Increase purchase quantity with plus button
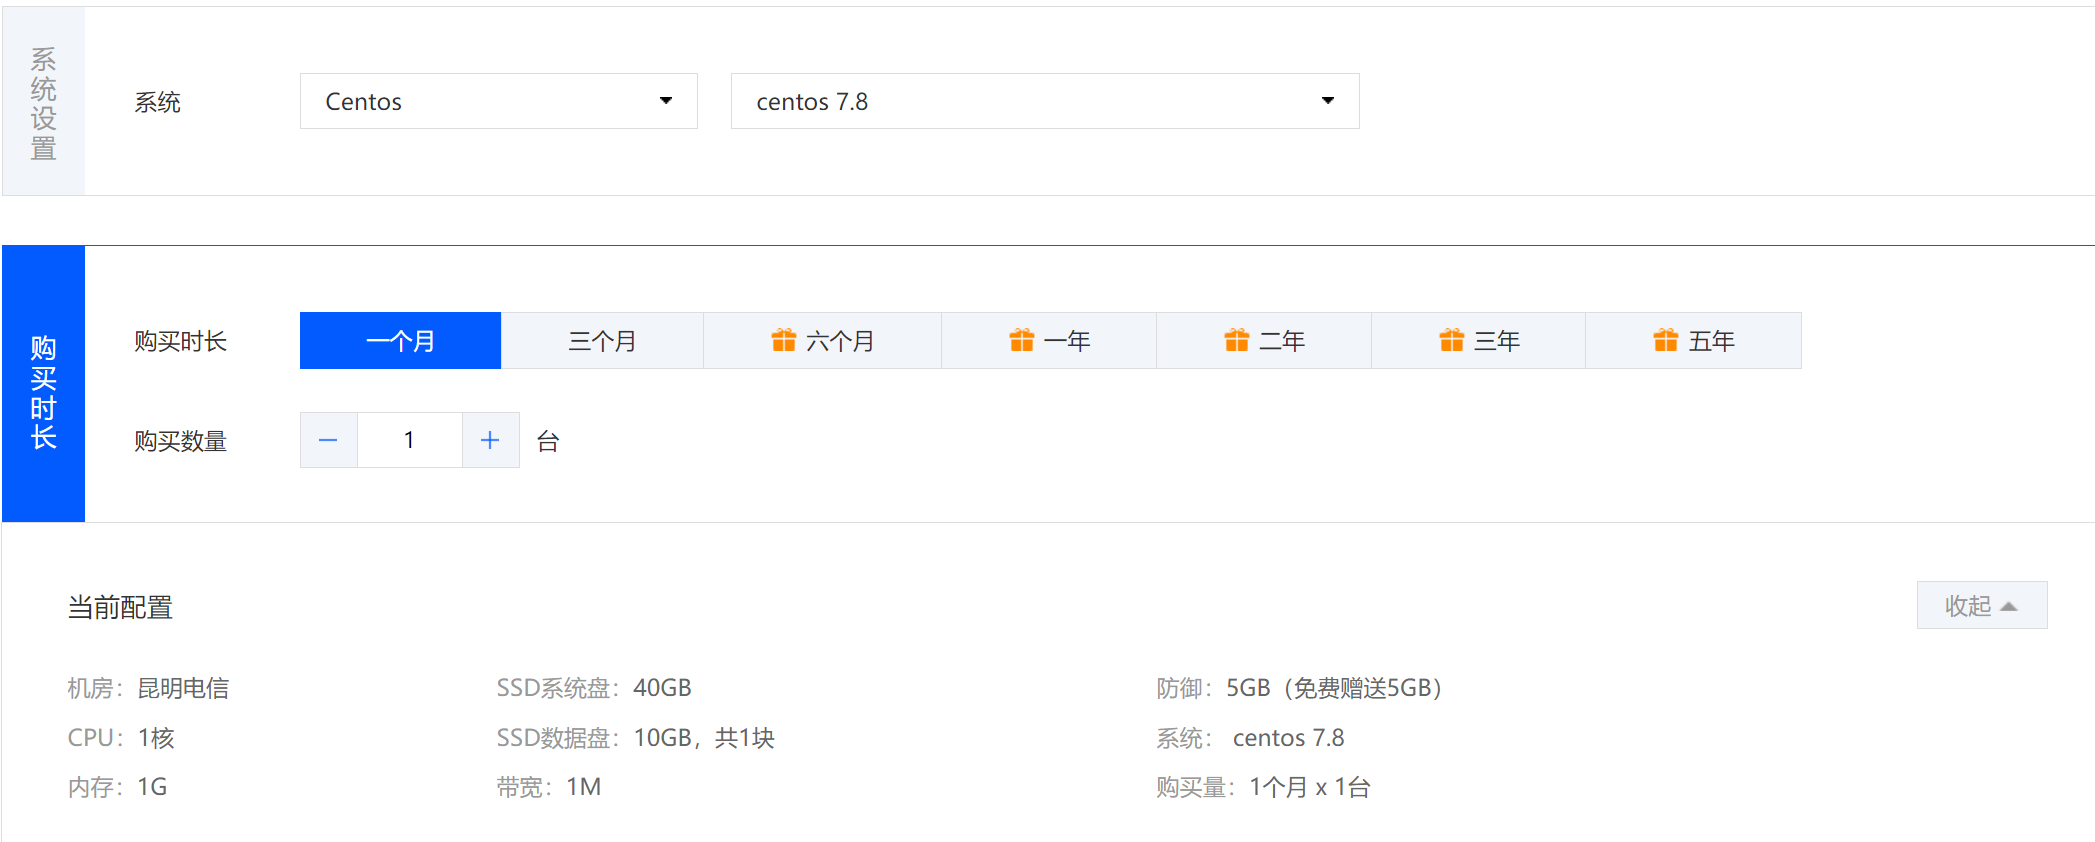 [x=490, y=440]
